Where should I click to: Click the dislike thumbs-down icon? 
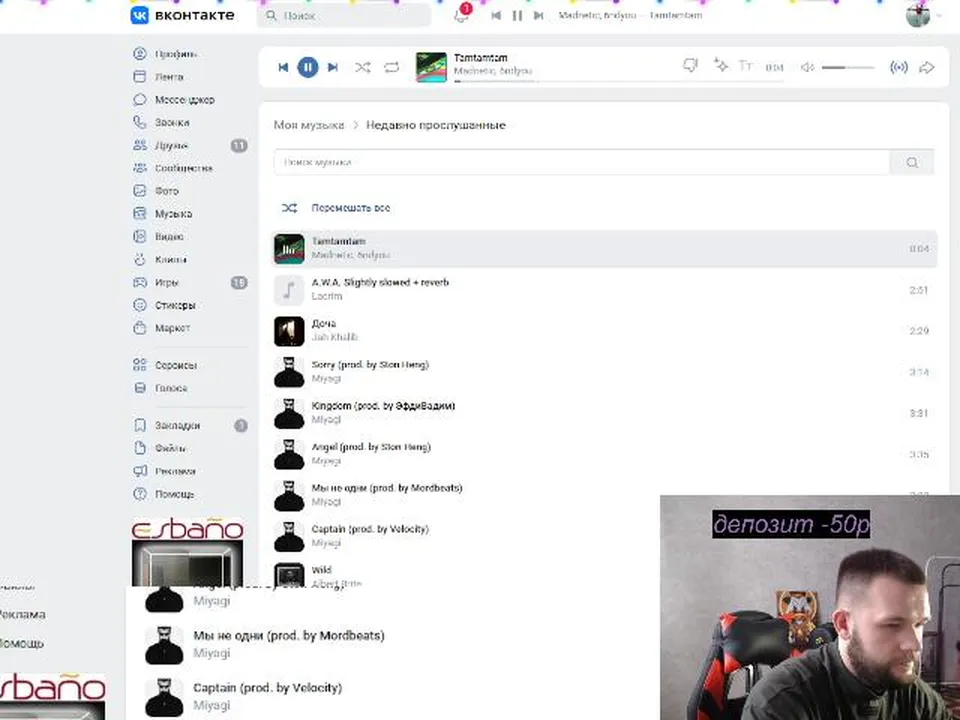click(690, 66)
